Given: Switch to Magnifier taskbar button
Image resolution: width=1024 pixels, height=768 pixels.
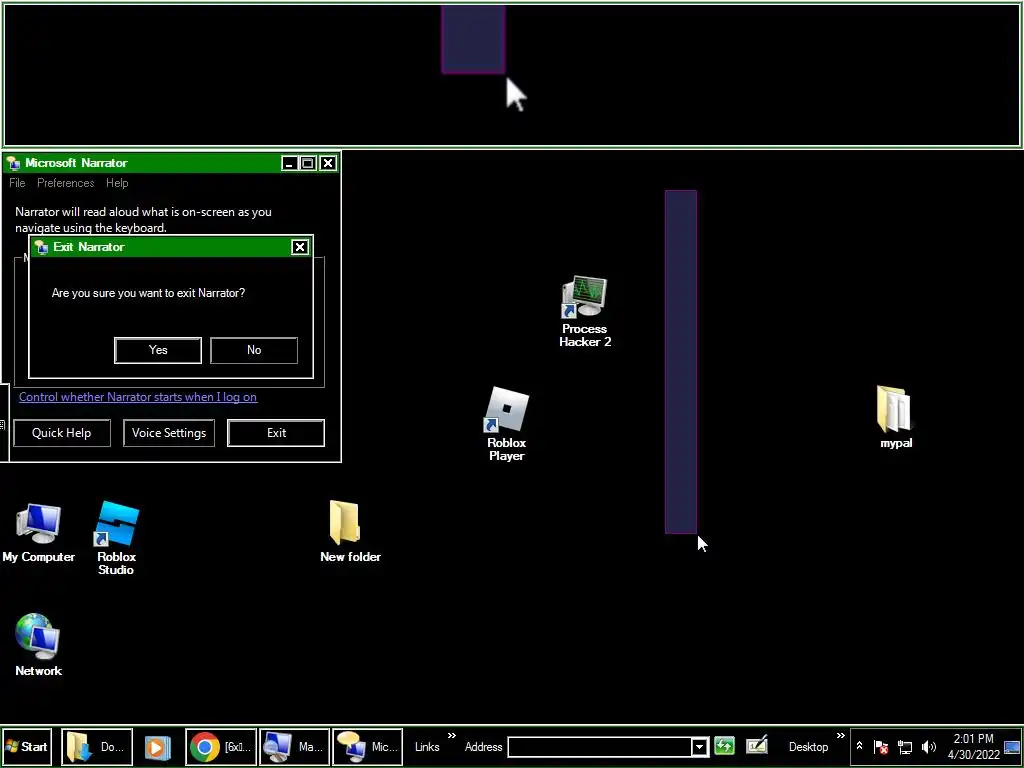Looking at the screenshot, I should pyautogui.click(x=294, y=746).
